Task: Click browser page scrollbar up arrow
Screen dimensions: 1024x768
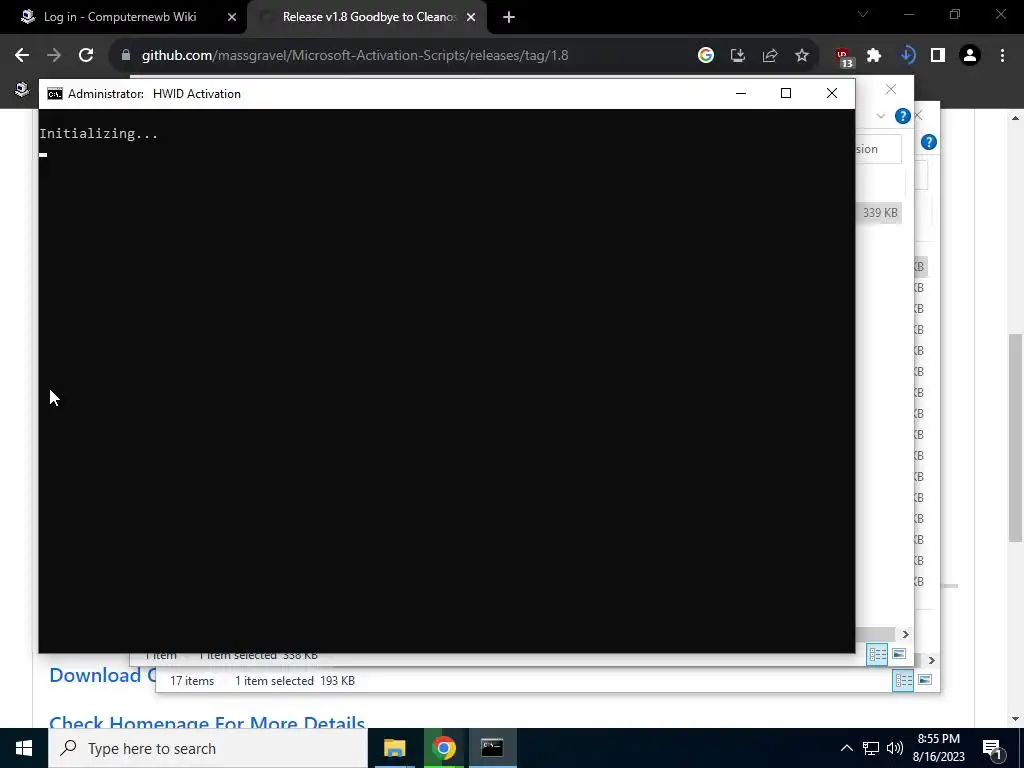Action: (1015, 118)
